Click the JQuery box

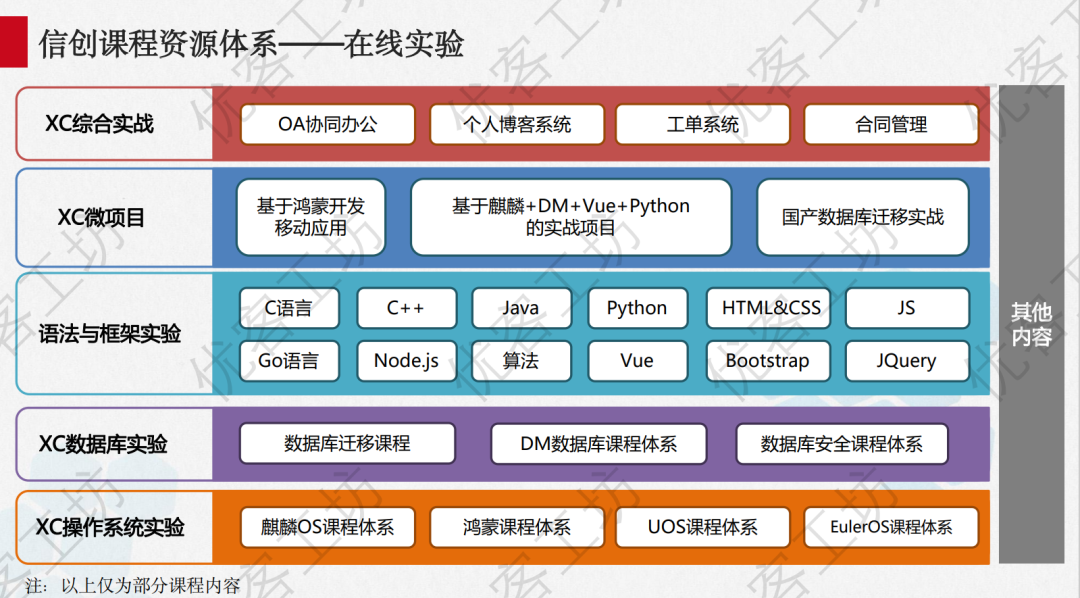point(907,361)
